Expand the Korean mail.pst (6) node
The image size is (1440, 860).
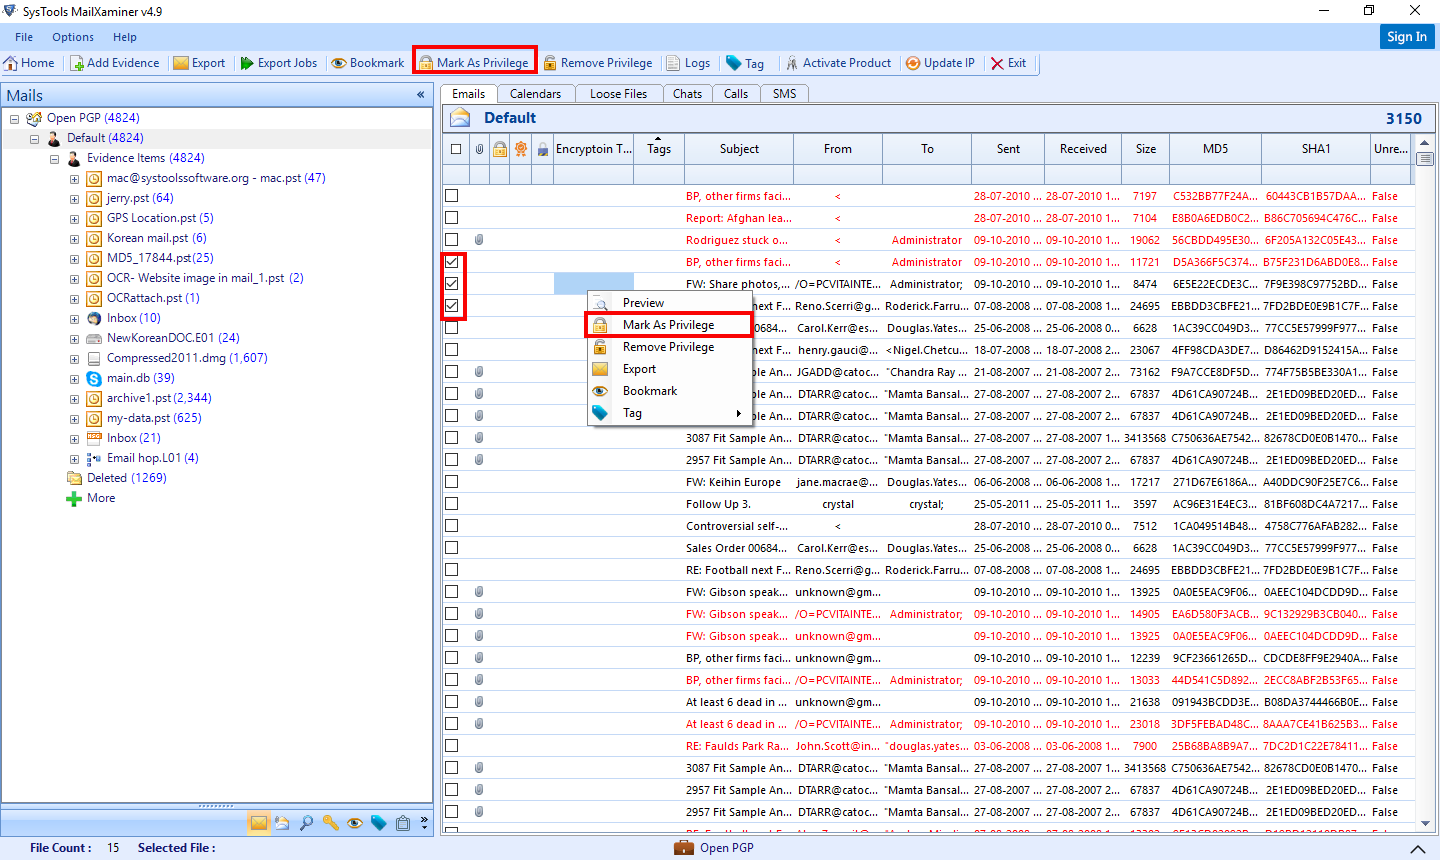click(x=74, y=238)
